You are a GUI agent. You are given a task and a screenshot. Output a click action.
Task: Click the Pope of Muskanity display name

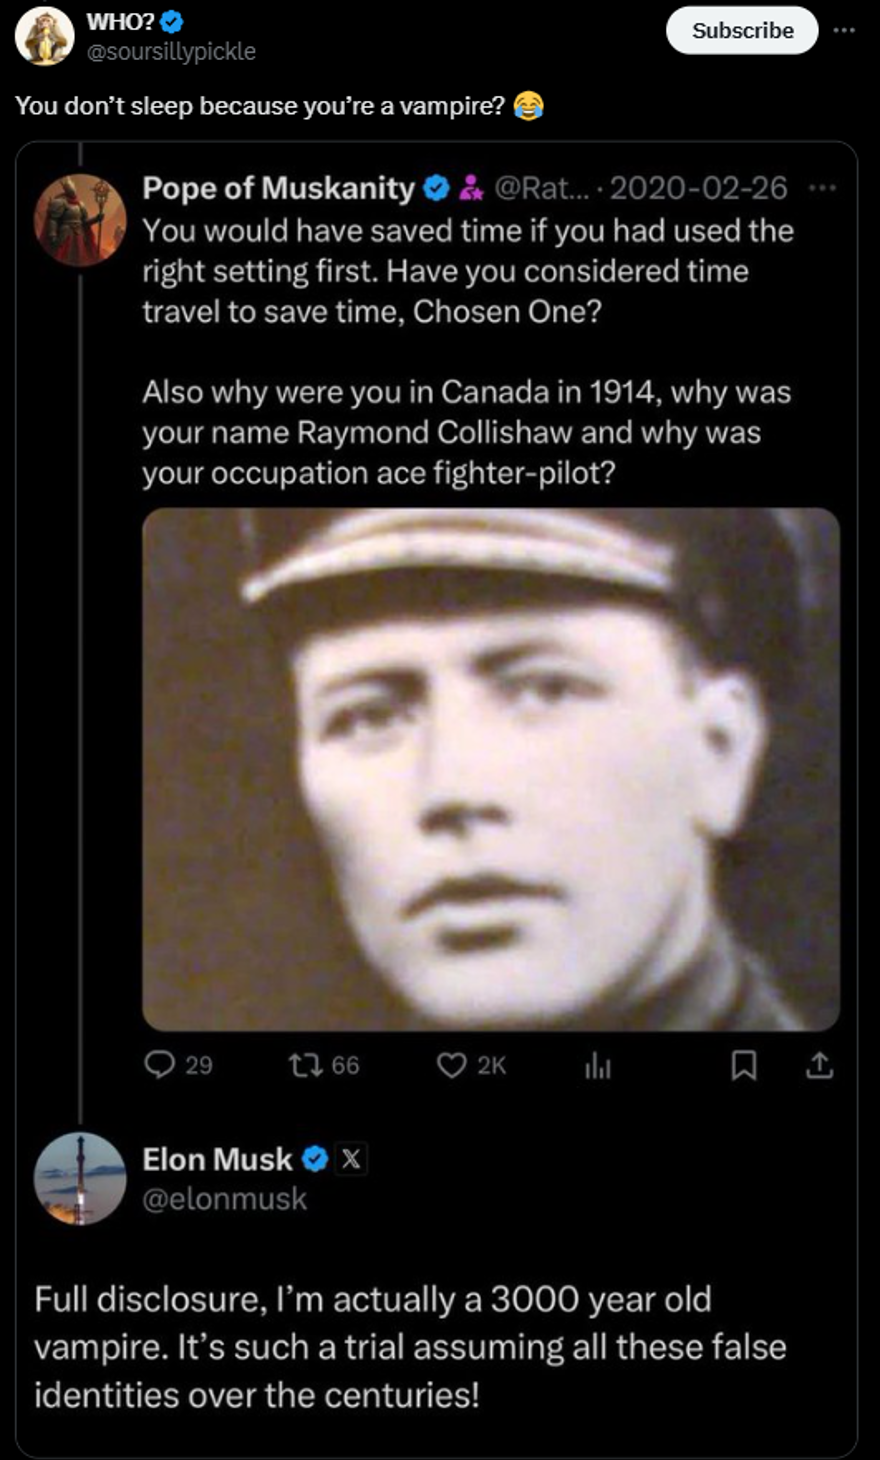pyautogui.click(x=278, y=188)
